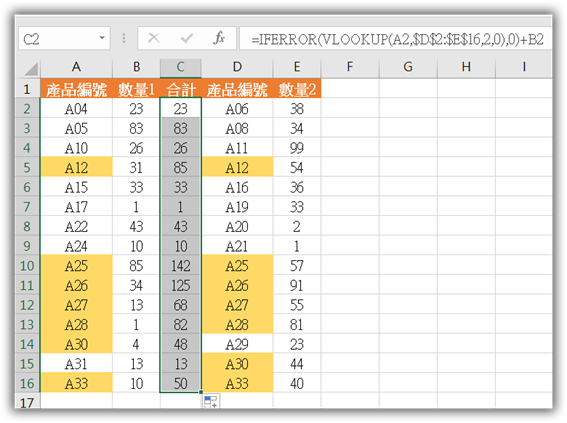Select column B header
Image resolution: width=567 pixels, height=423 pixels.
136,67
